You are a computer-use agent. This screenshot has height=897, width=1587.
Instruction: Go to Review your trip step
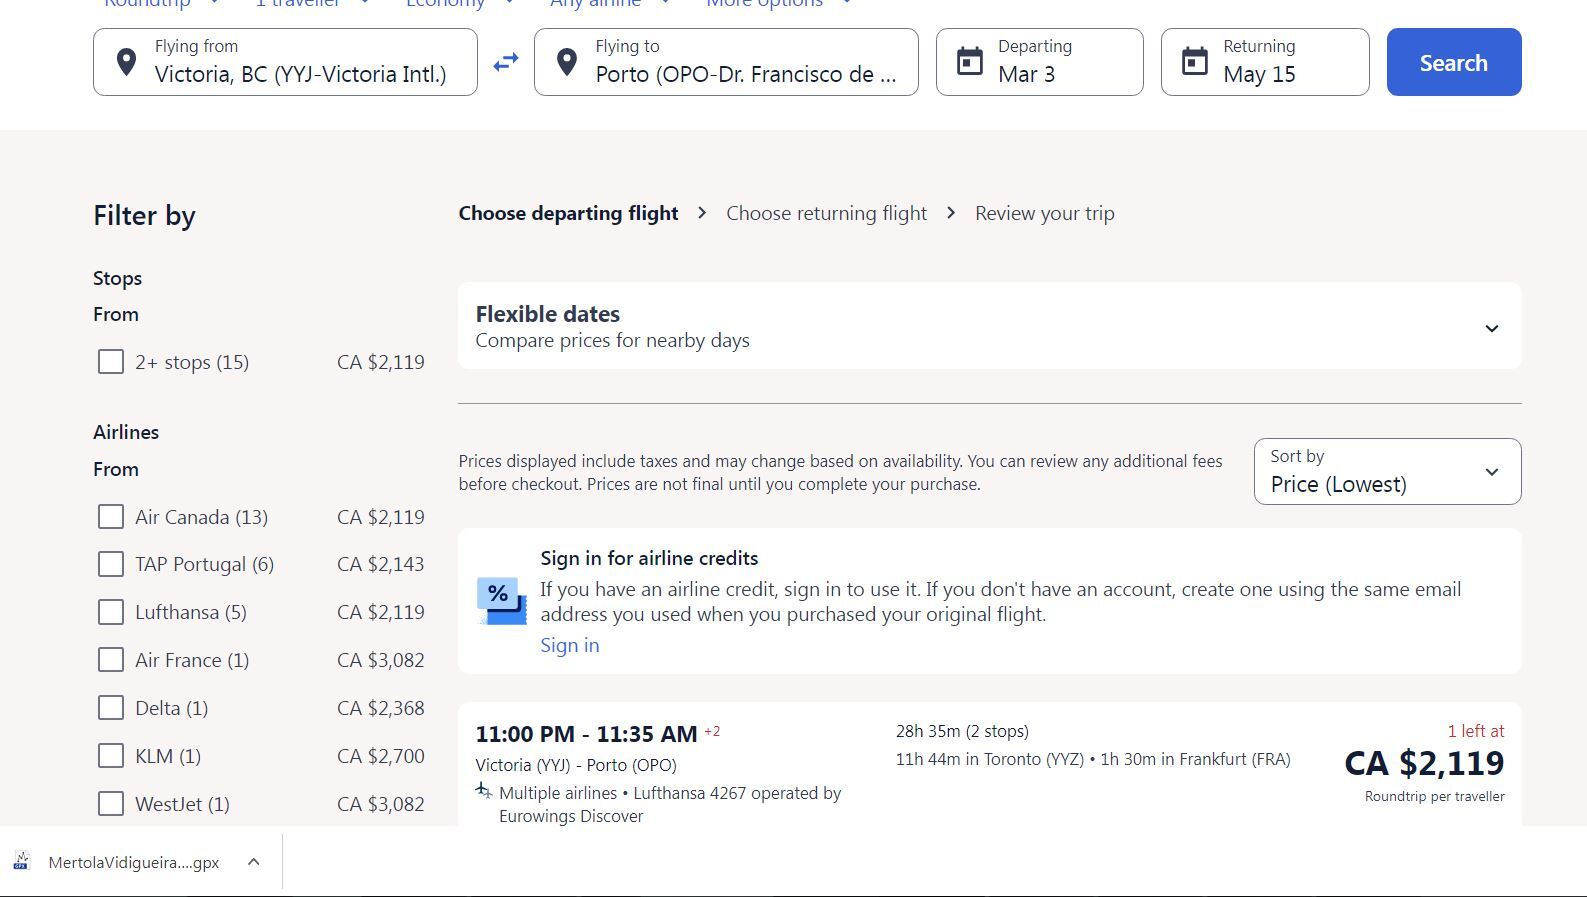pyautogui.click(x=1044, y=213)
